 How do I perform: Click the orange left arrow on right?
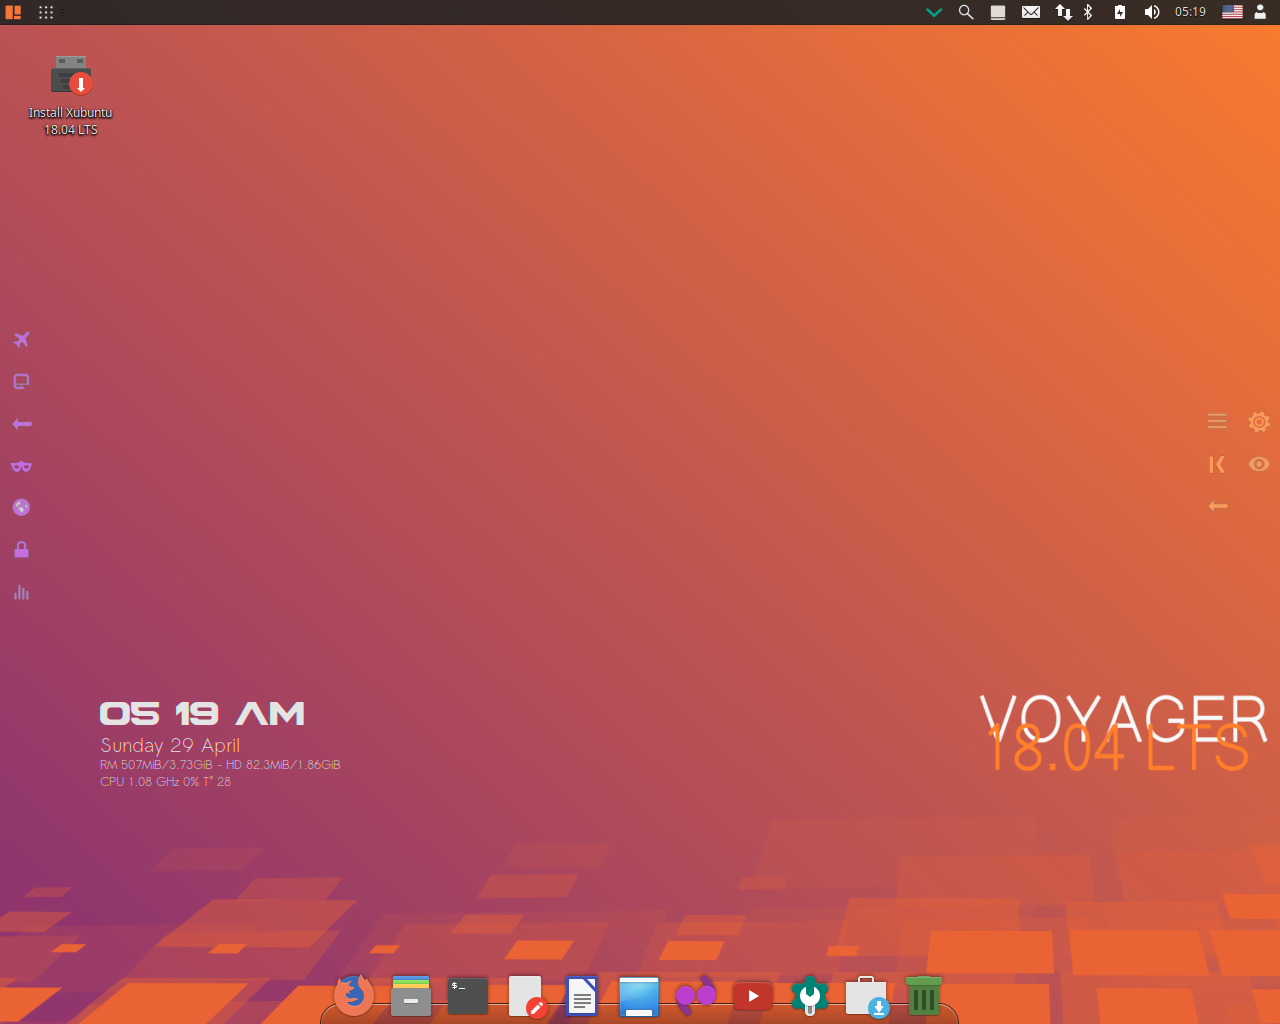pyautogui.click(x=1218, y=506)
